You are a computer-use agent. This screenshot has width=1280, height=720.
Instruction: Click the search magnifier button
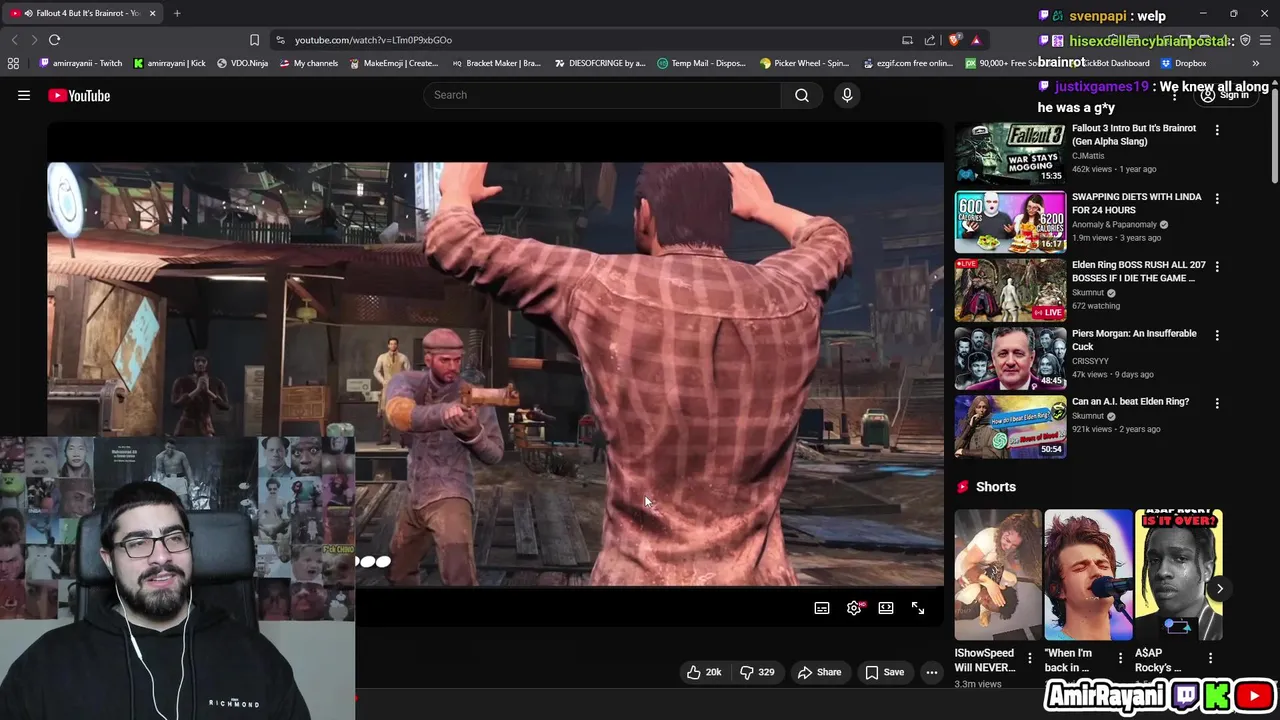(802, 95)
